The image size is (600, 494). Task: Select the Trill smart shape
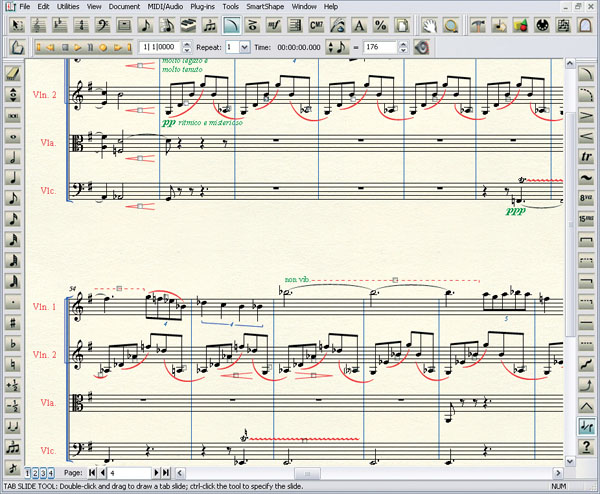tap(586, 157)
